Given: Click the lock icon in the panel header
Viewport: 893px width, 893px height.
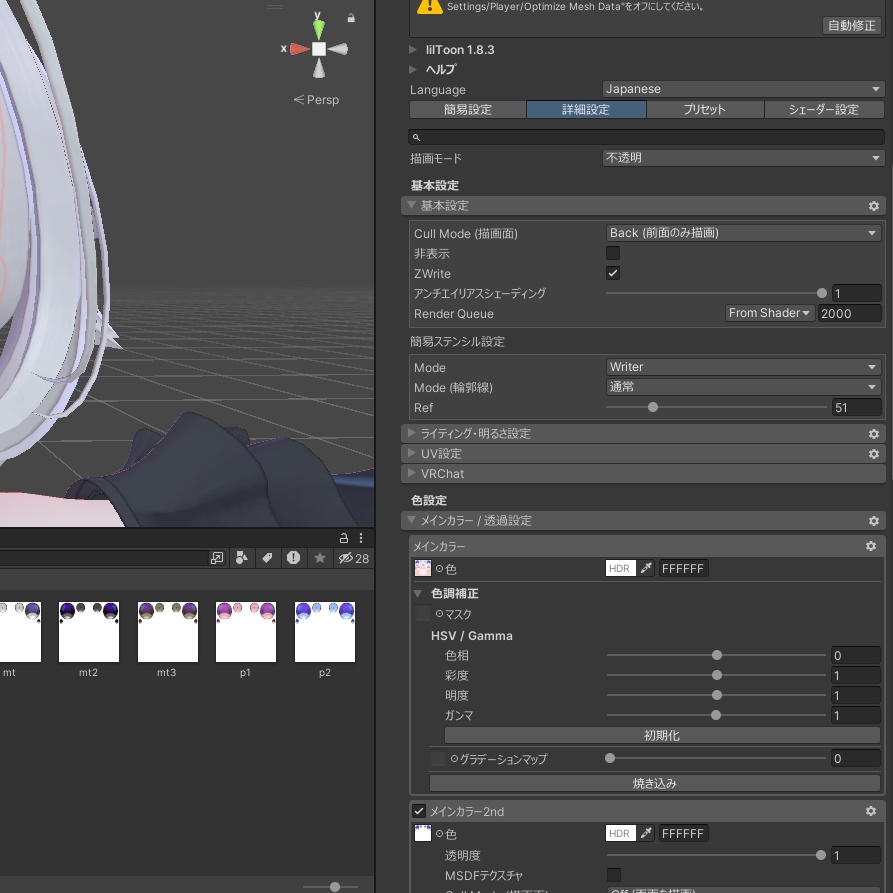Looking at the screenshot, I should 344,538.
